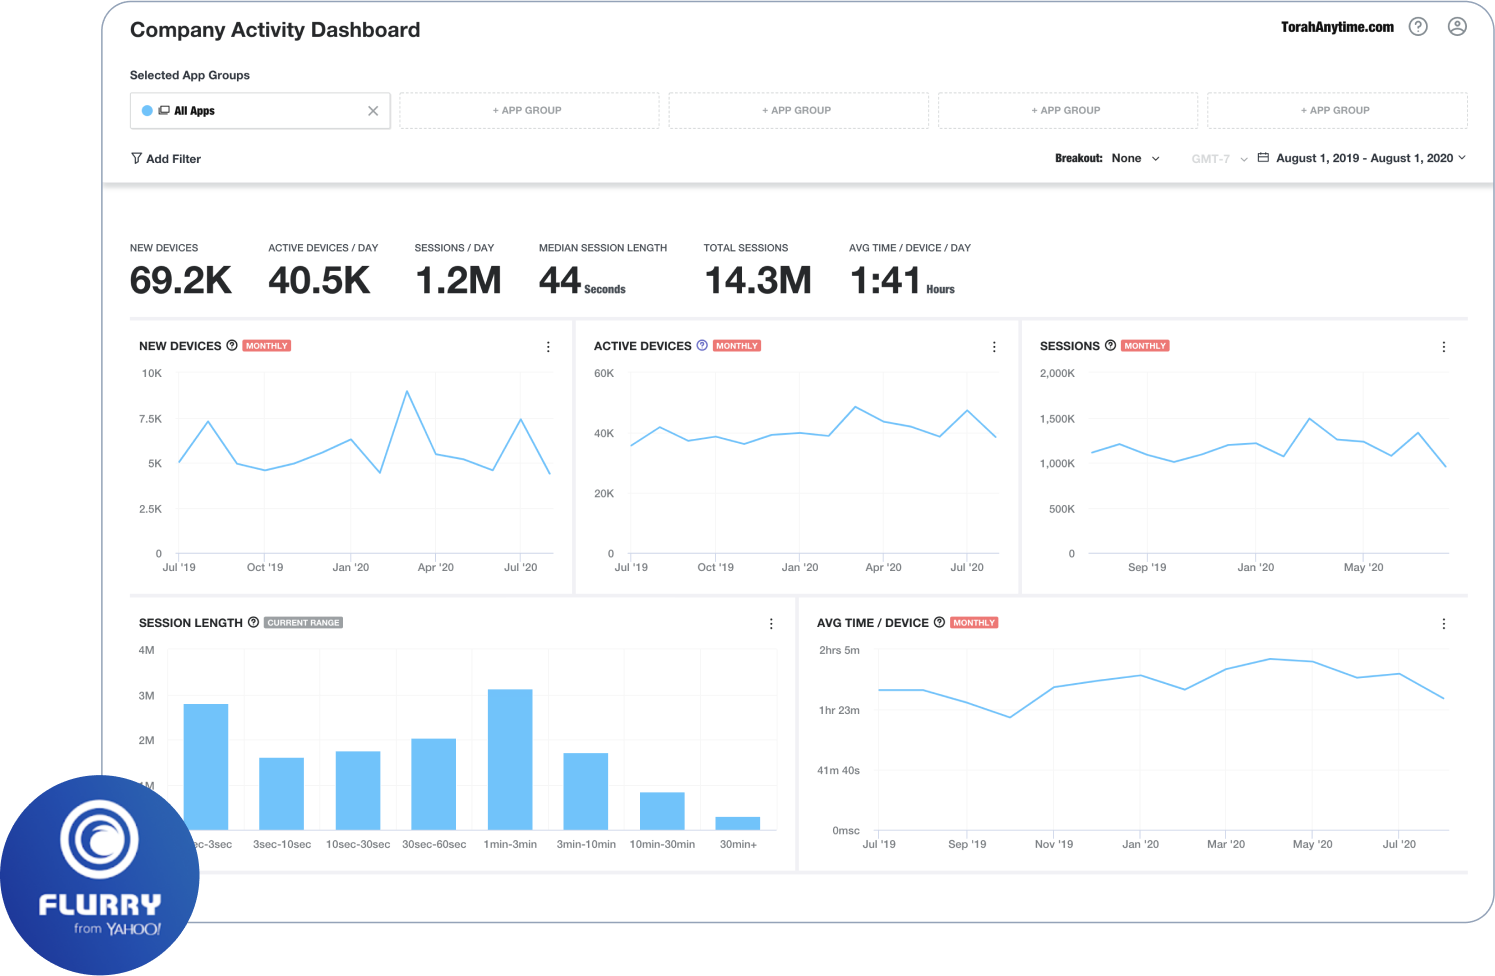
Task: Click the Company Activity Dashboard title
Action: [275, 30]
